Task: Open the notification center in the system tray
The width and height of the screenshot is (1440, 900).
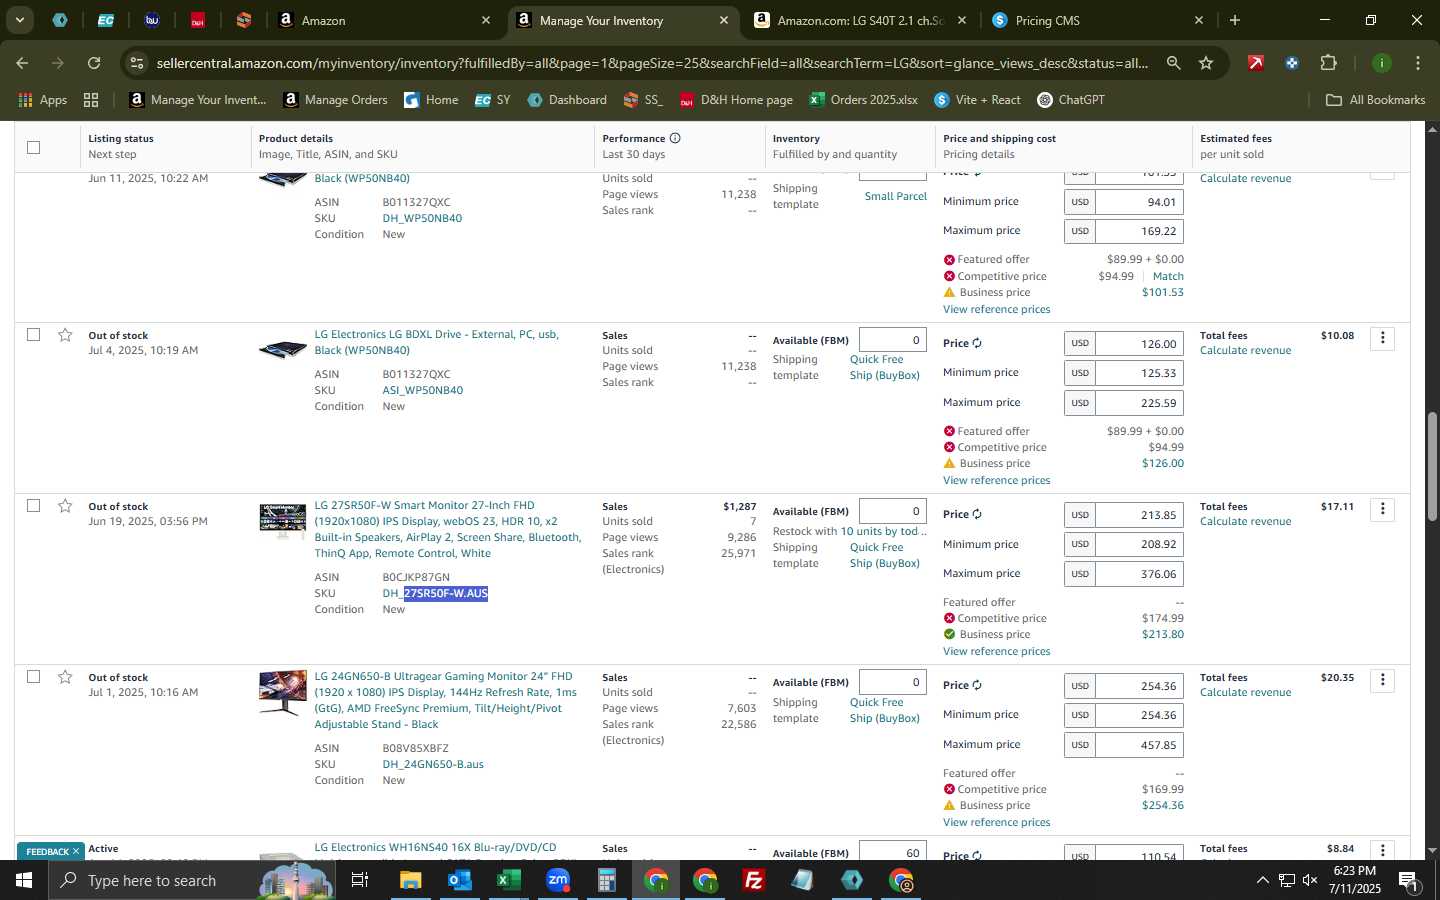Action: click(x=1408, y=881)
